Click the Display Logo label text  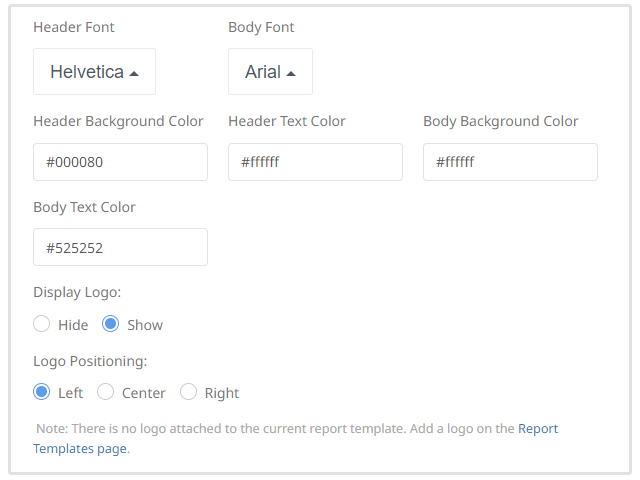pos(77,292)
